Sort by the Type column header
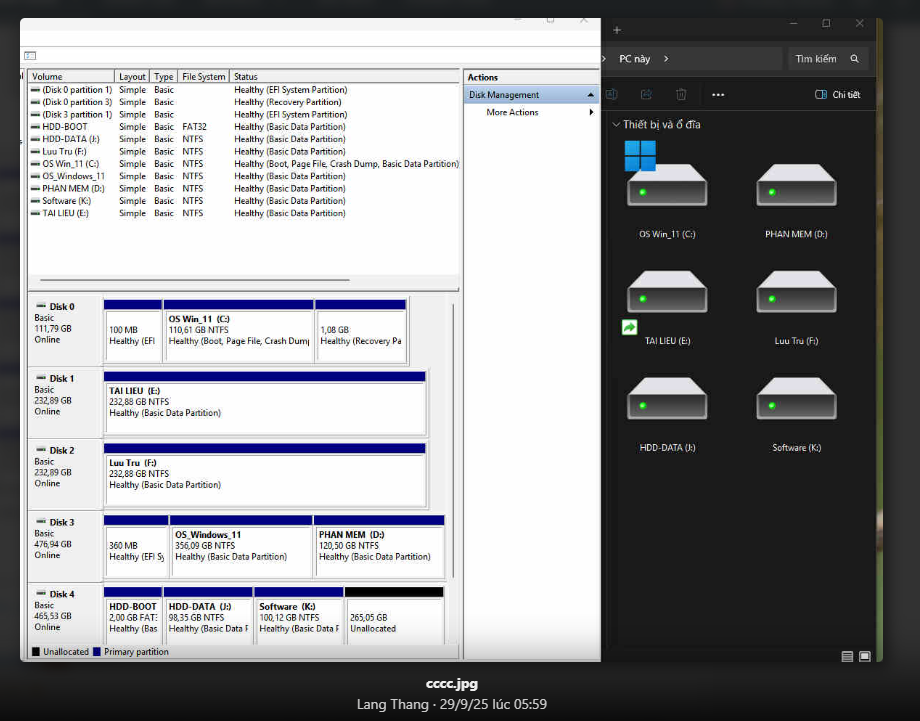This screenshot has width=920, height=721. [164, 76]
